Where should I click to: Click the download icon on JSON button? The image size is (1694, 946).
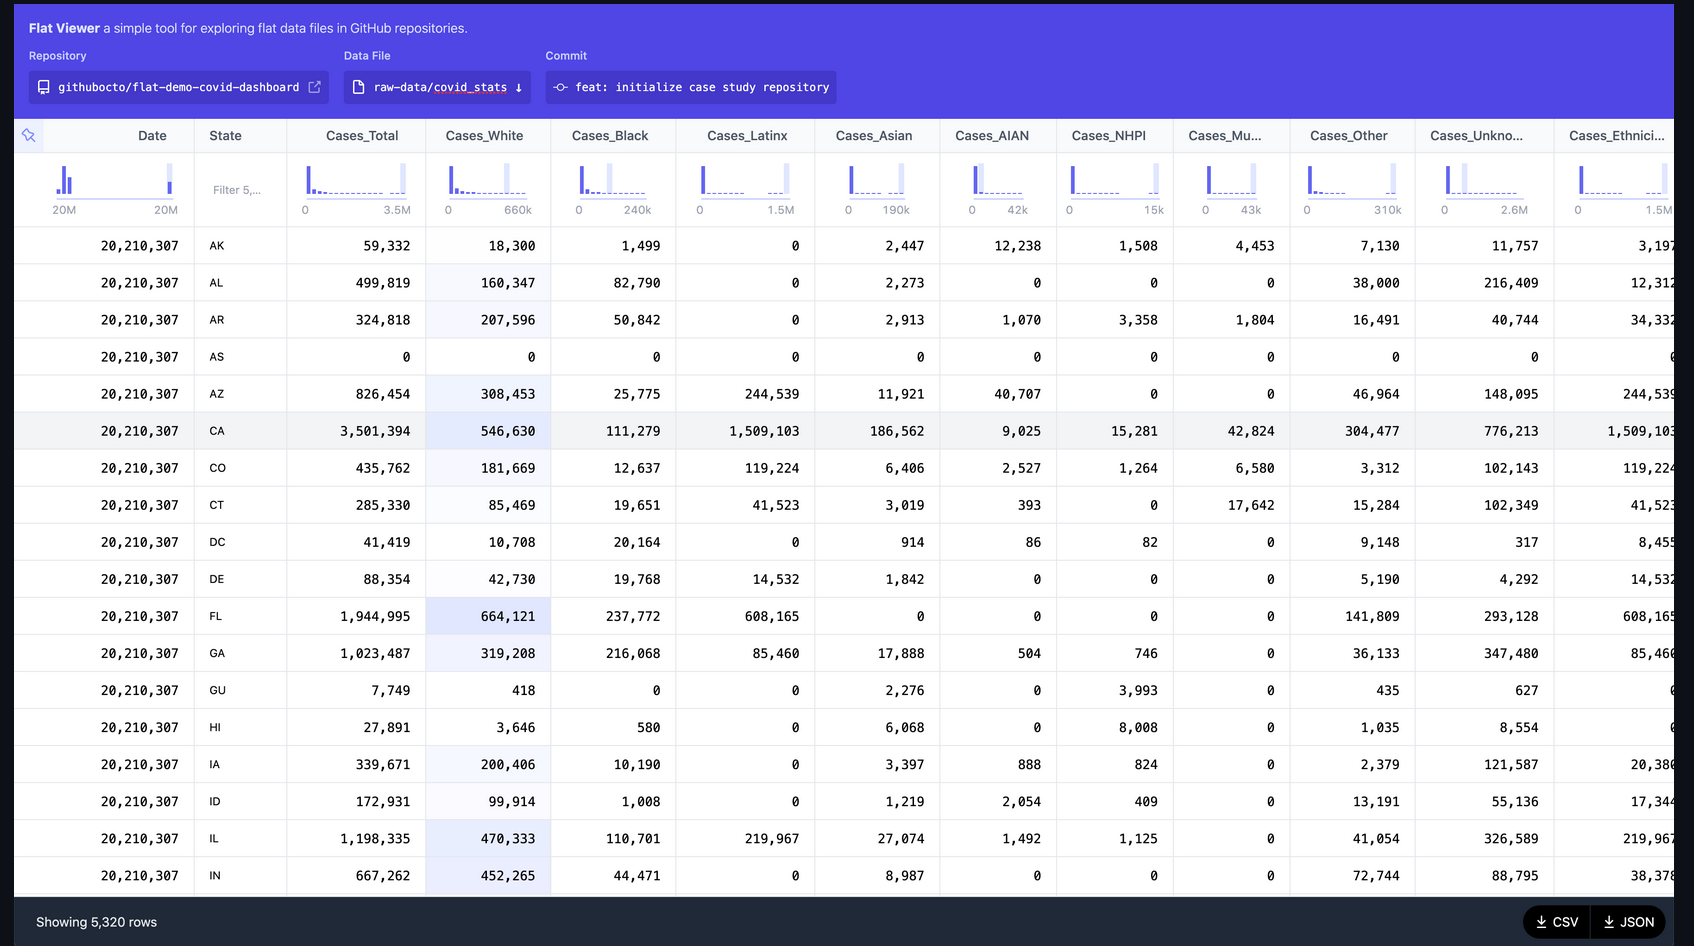1609,922
